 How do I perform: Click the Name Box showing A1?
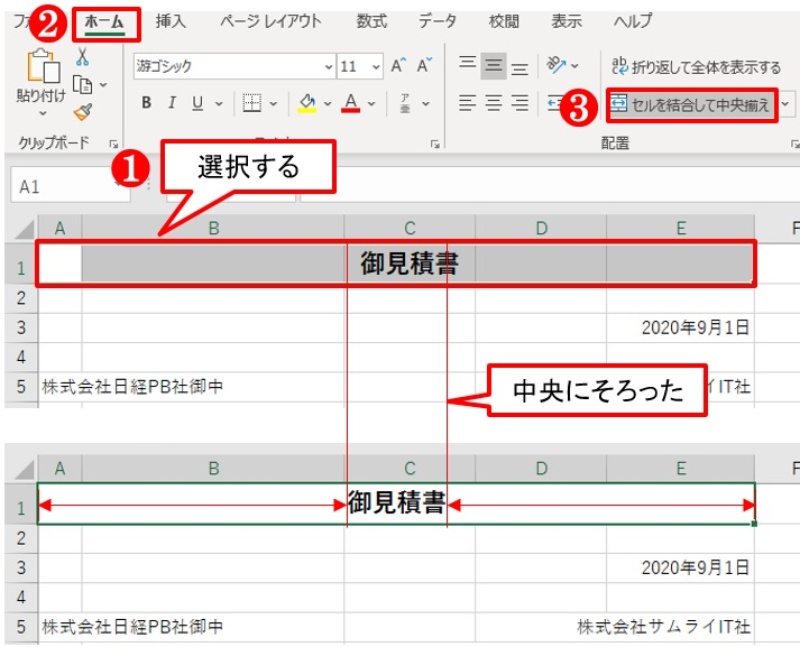tap(60, 186)
